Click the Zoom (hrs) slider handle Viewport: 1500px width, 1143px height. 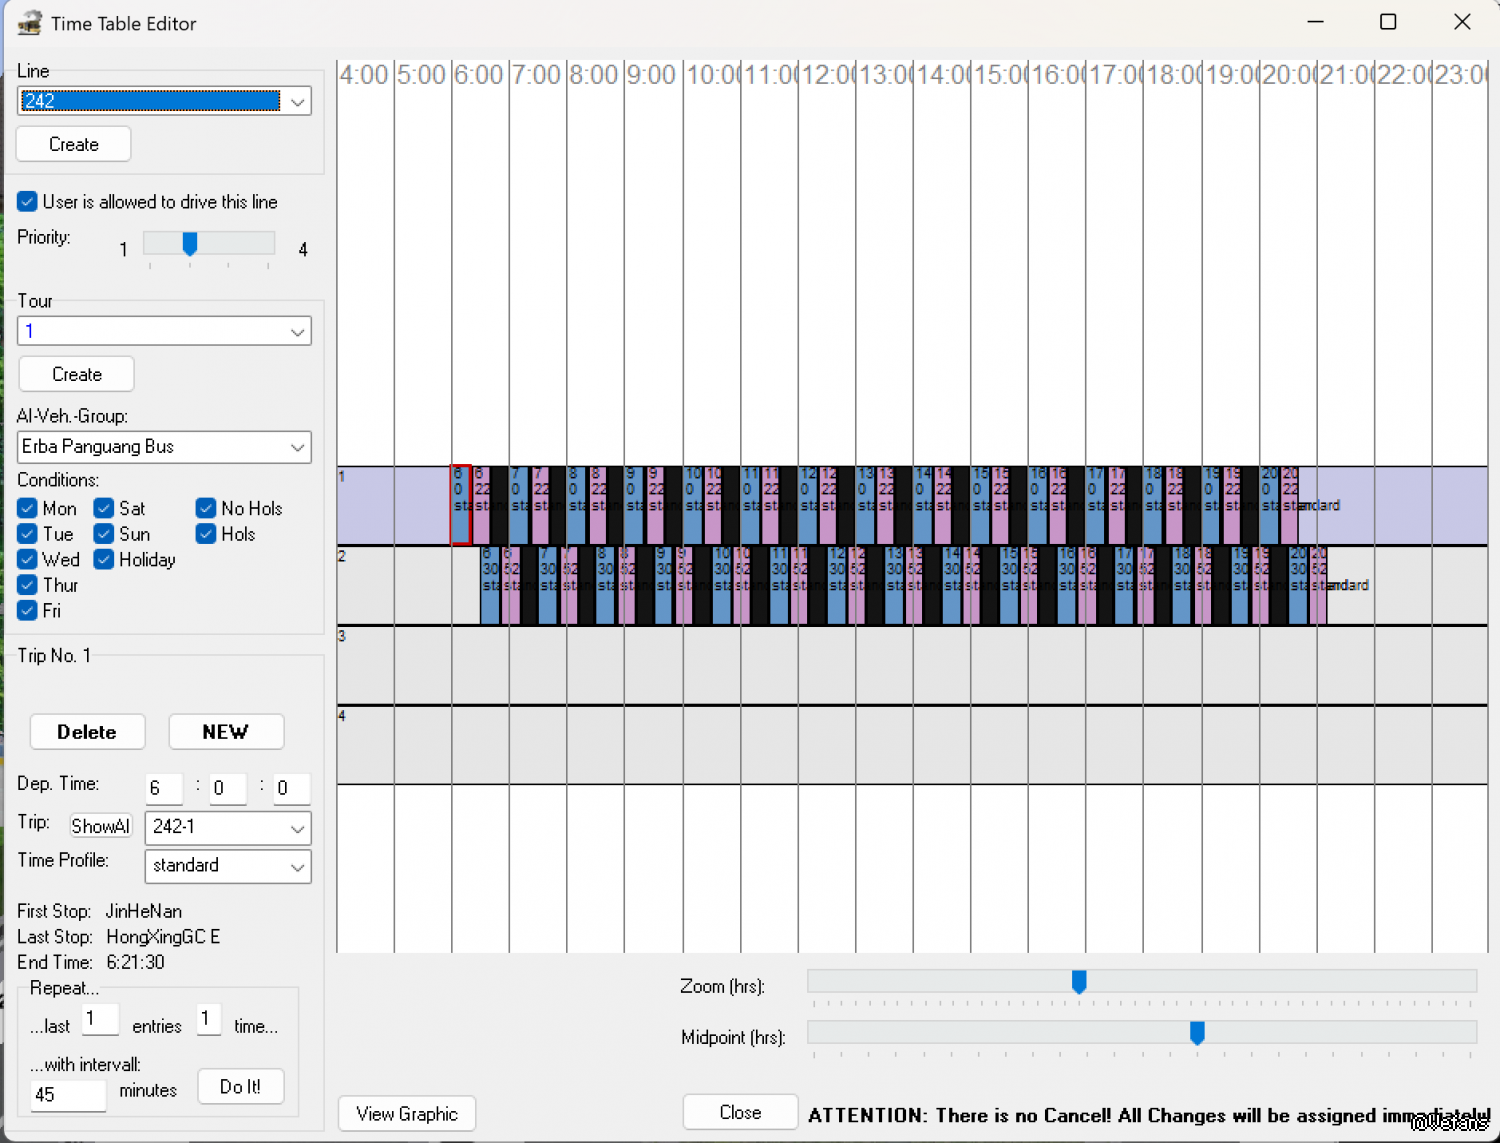pyautogui.click(x=1079, y=982)
